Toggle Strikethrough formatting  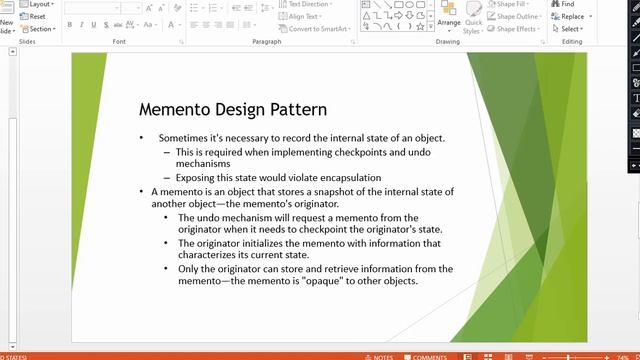click(118, 25)
